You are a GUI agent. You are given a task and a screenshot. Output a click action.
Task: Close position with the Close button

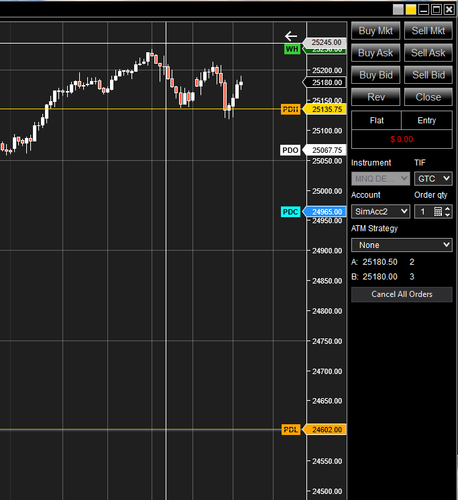(428, 97)
